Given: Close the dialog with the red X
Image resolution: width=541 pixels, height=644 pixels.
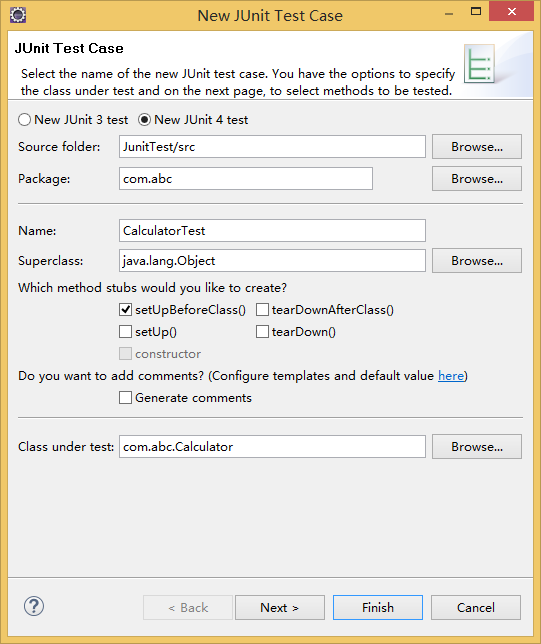Looking at the screenshot, I should (511, 12).
